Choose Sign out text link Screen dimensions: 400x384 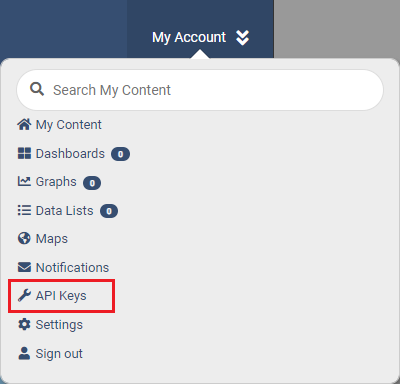59,354
